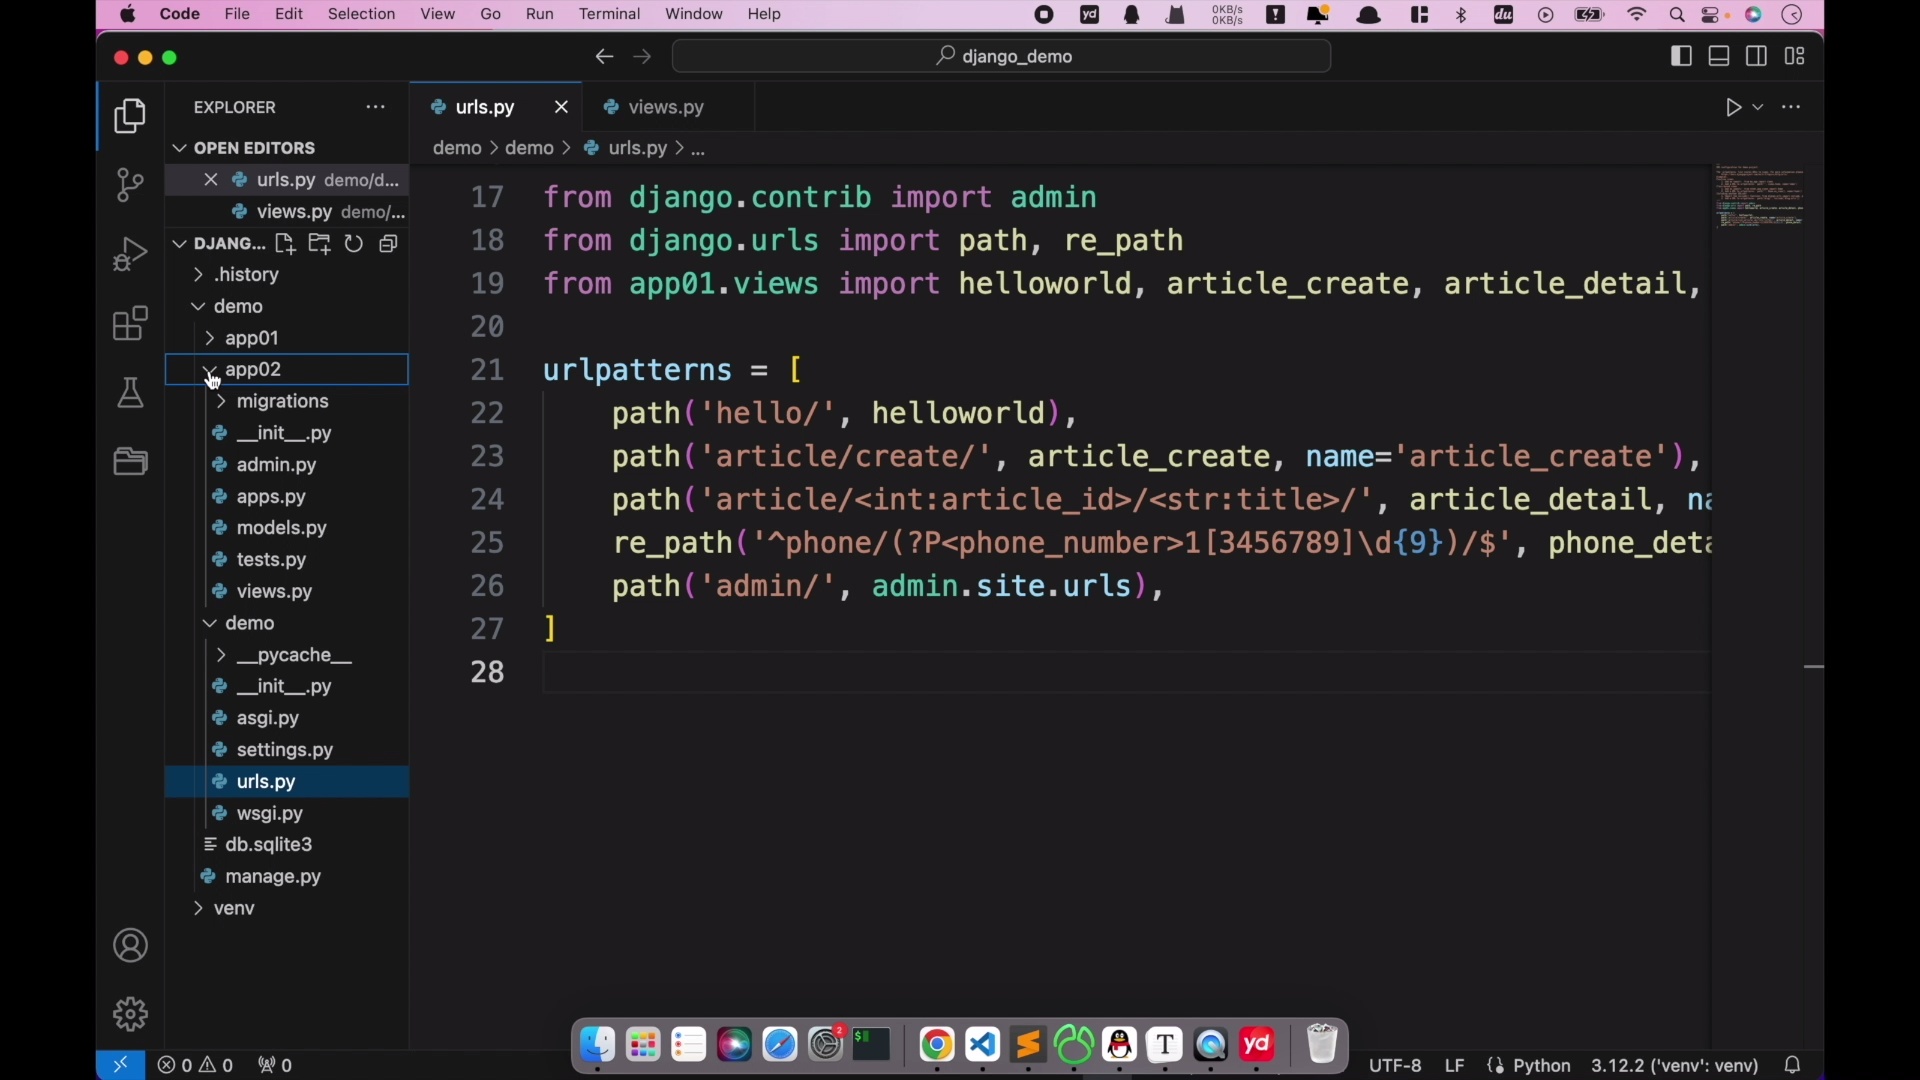Create a new file in the explorer
This screenshot has height=1080, width=1920.
[285, 243]
